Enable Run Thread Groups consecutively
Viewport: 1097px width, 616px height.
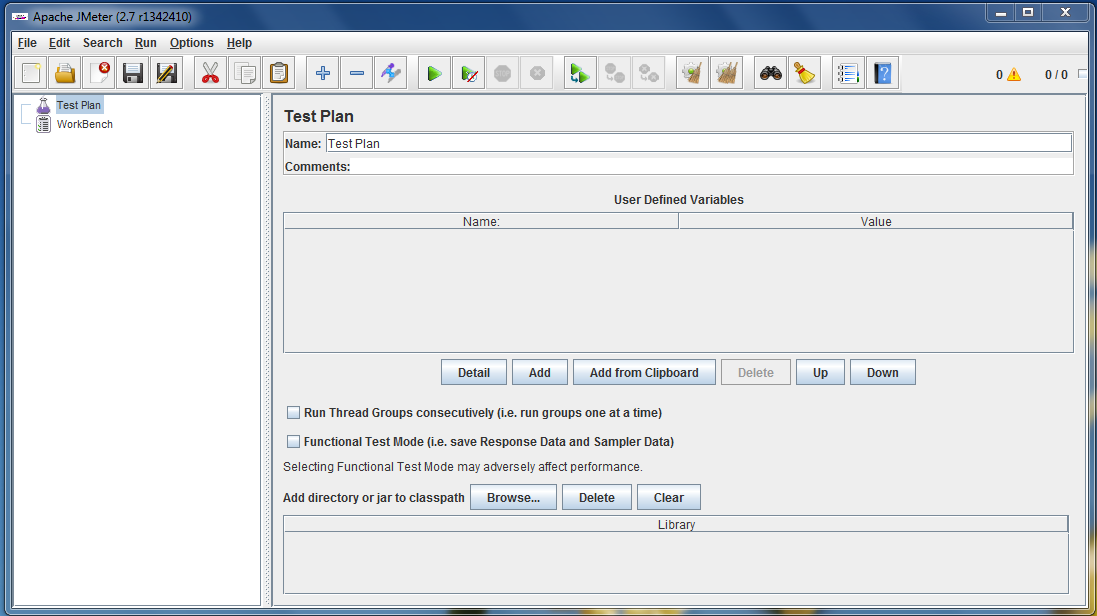pyautogui.click(x=293, y=412)
